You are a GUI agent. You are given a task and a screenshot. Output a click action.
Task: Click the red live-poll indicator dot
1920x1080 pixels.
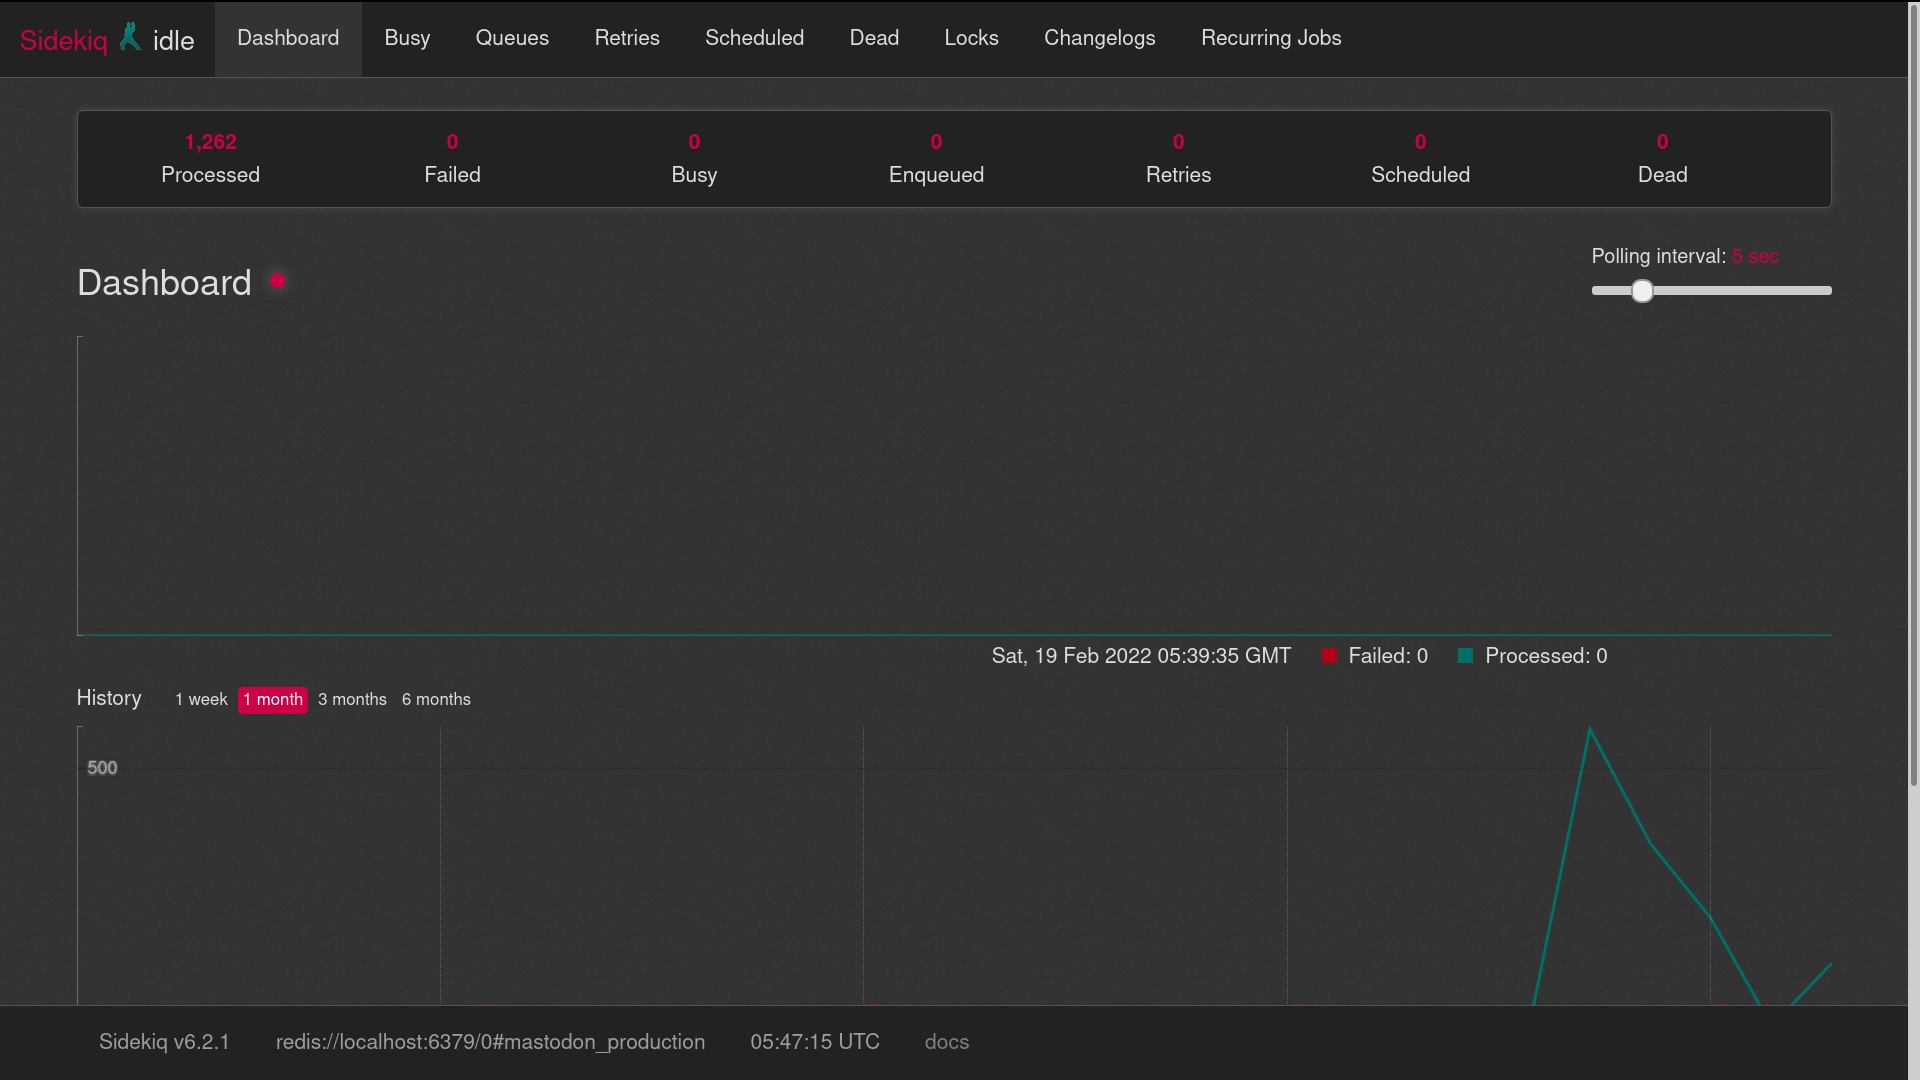(x=278, y=281)
